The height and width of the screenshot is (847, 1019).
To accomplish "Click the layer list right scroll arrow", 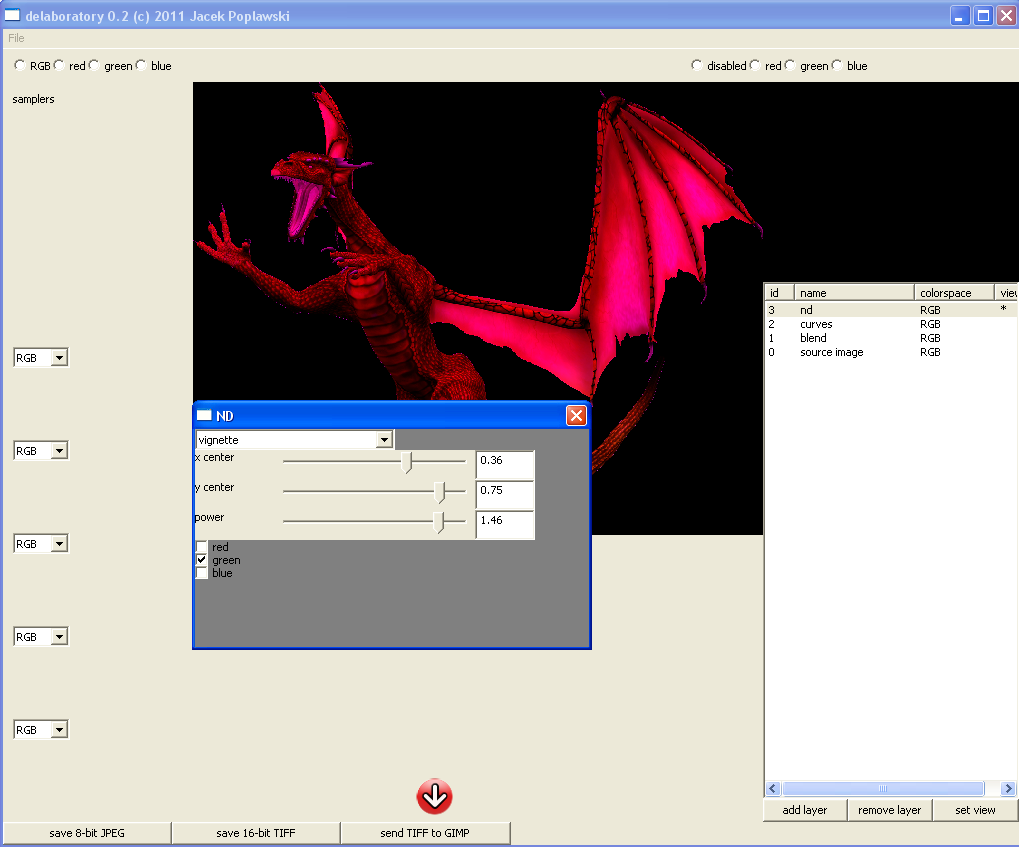I will tap(1008, 788).
